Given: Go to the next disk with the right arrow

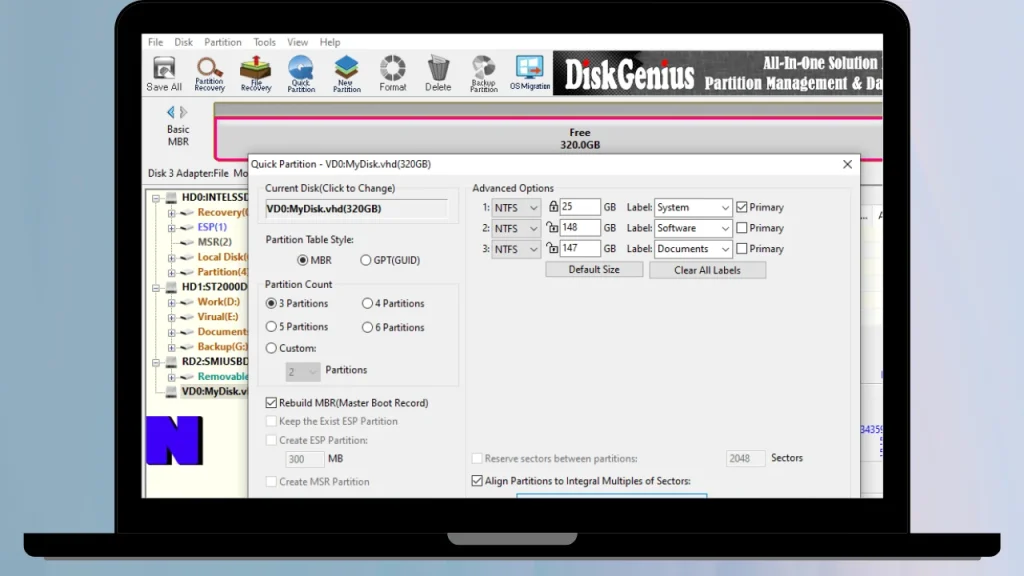Looking at the screenshot, I should 184,112.
